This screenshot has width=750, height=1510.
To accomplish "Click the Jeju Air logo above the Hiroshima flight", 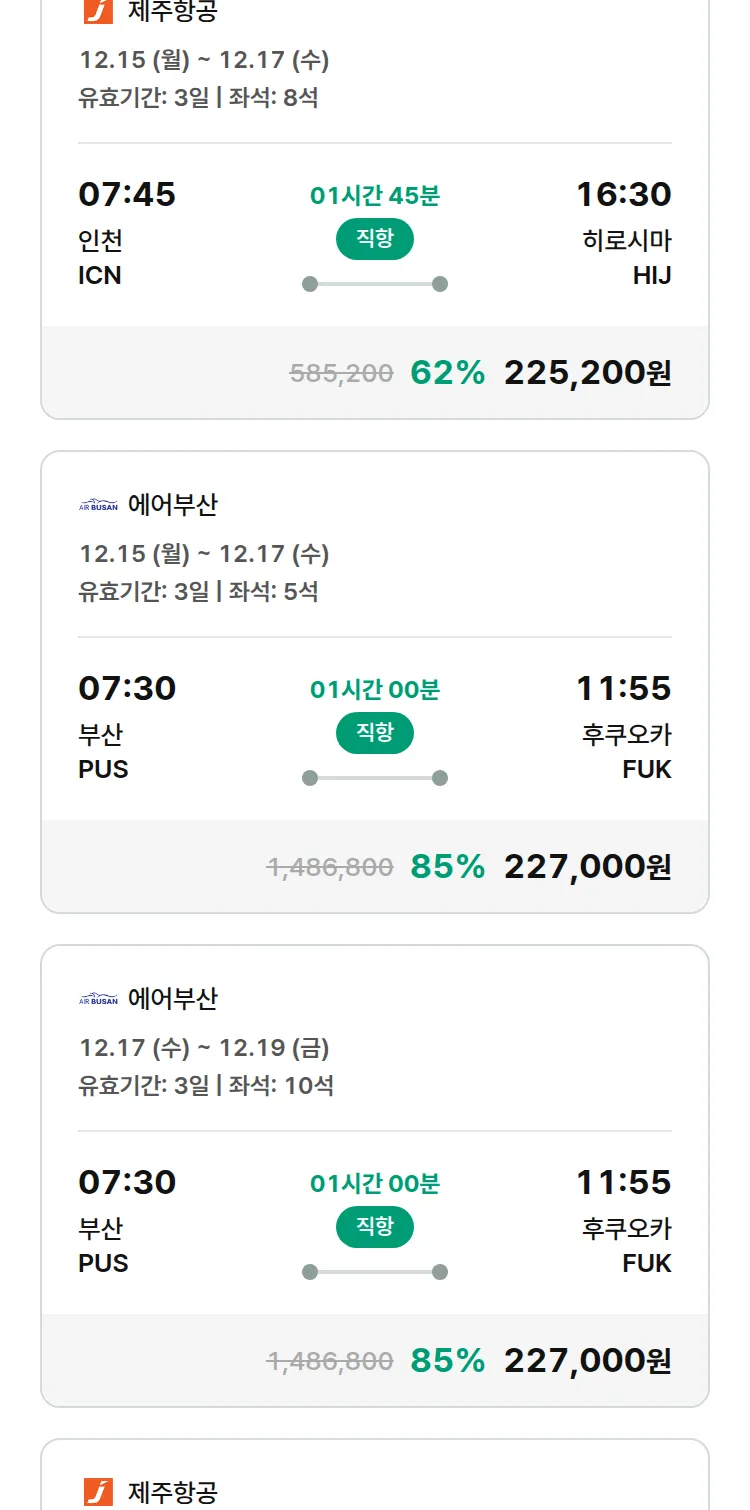I will click(98, 11).
